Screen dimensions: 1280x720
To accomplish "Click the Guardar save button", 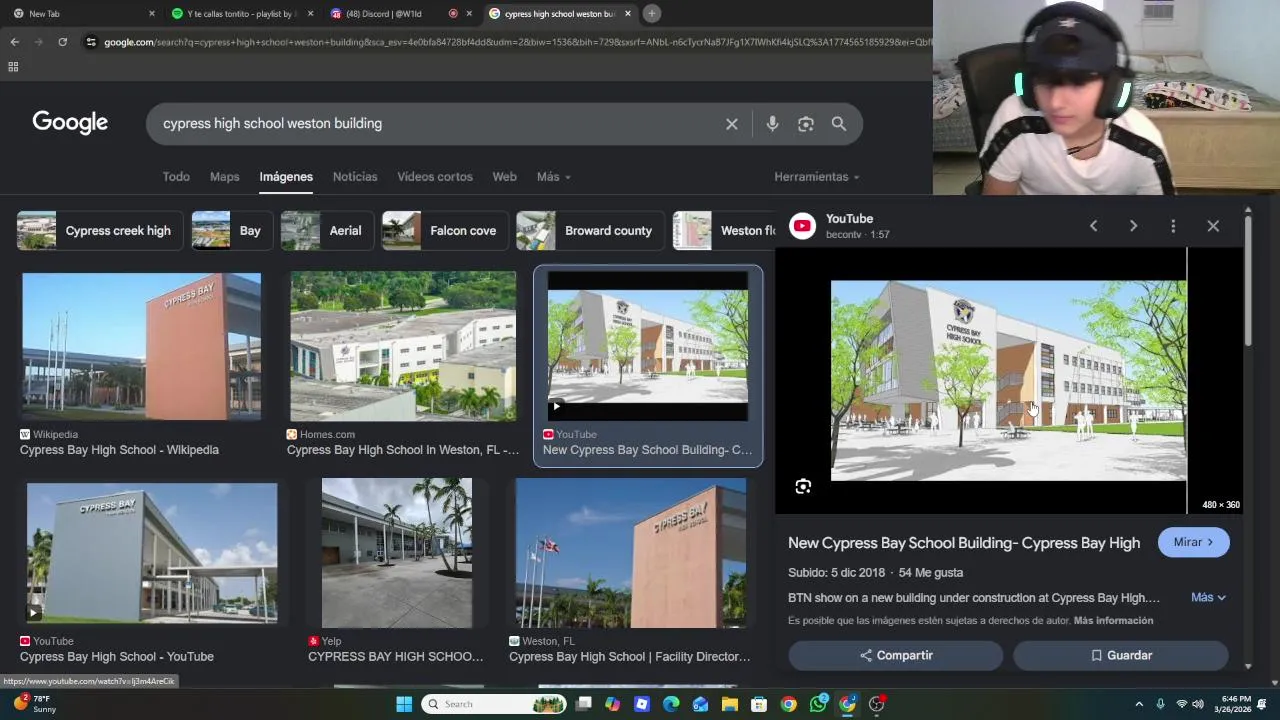I will (1120, 655).
